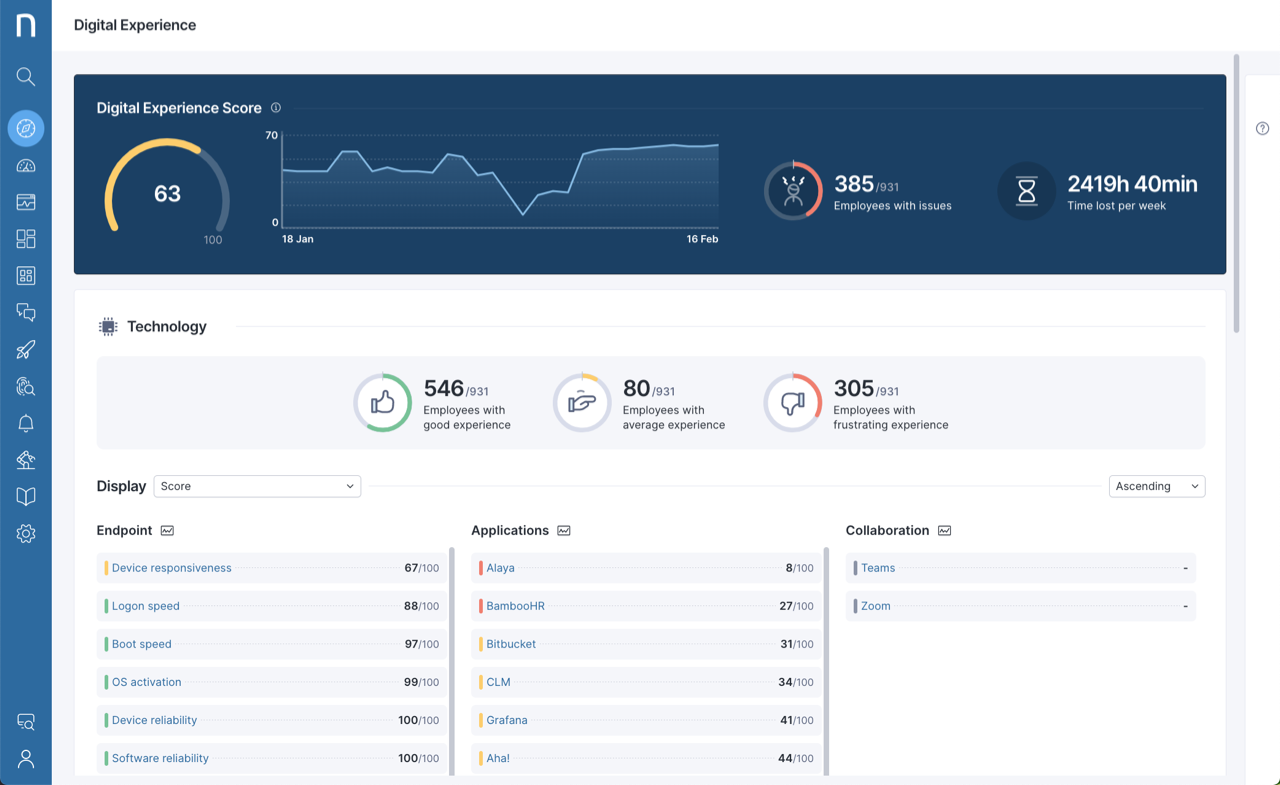
Task: Open the compass Digital Experience icon
Action: pos(26,128)
